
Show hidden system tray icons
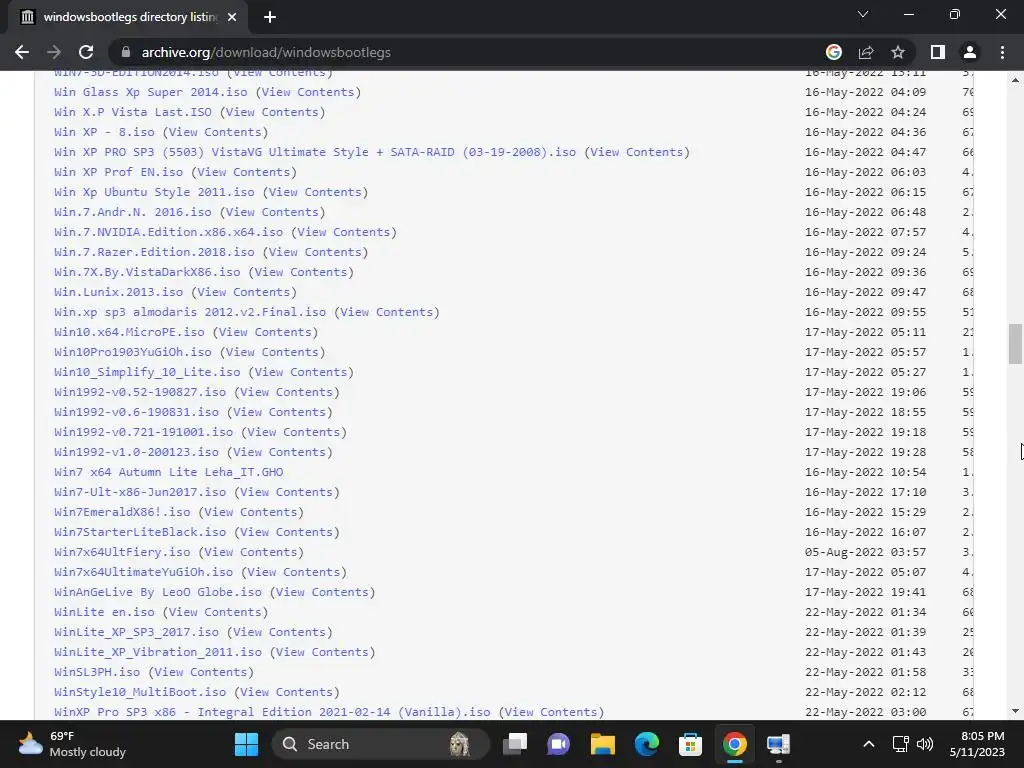click(x=869, y=744)
